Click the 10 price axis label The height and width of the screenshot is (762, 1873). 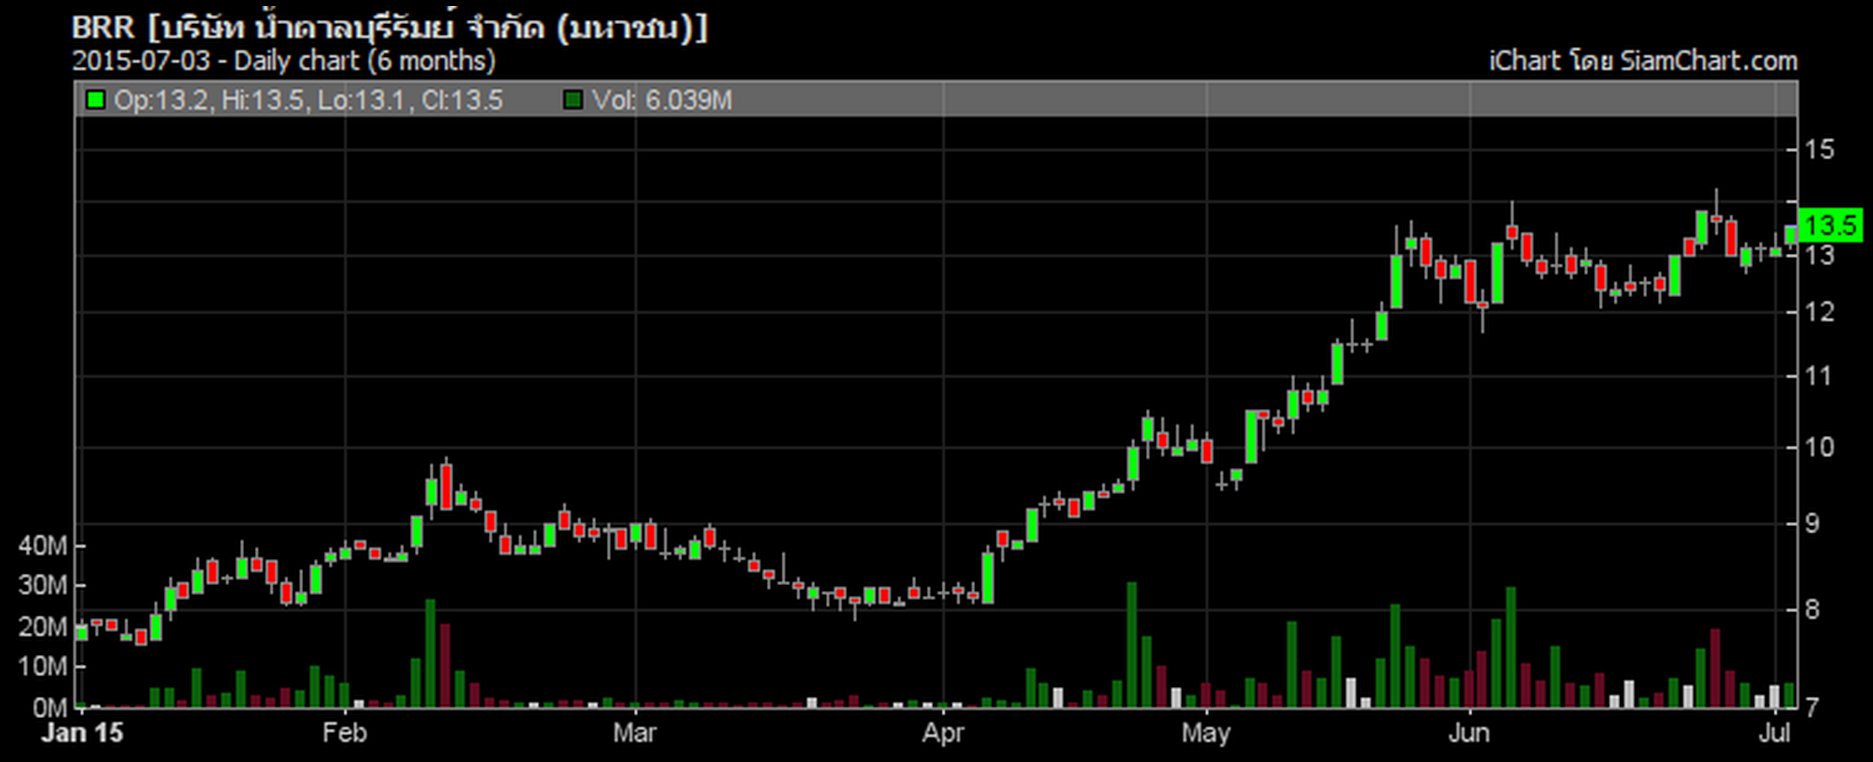pyautogui.click(x=1820, y=447)
